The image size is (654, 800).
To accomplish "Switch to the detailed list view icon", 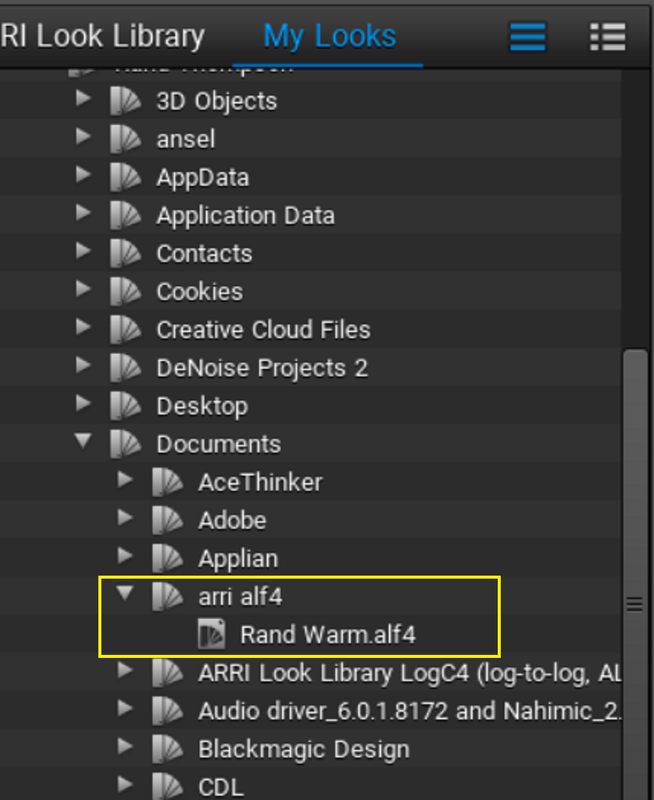I will pos(608,37).
